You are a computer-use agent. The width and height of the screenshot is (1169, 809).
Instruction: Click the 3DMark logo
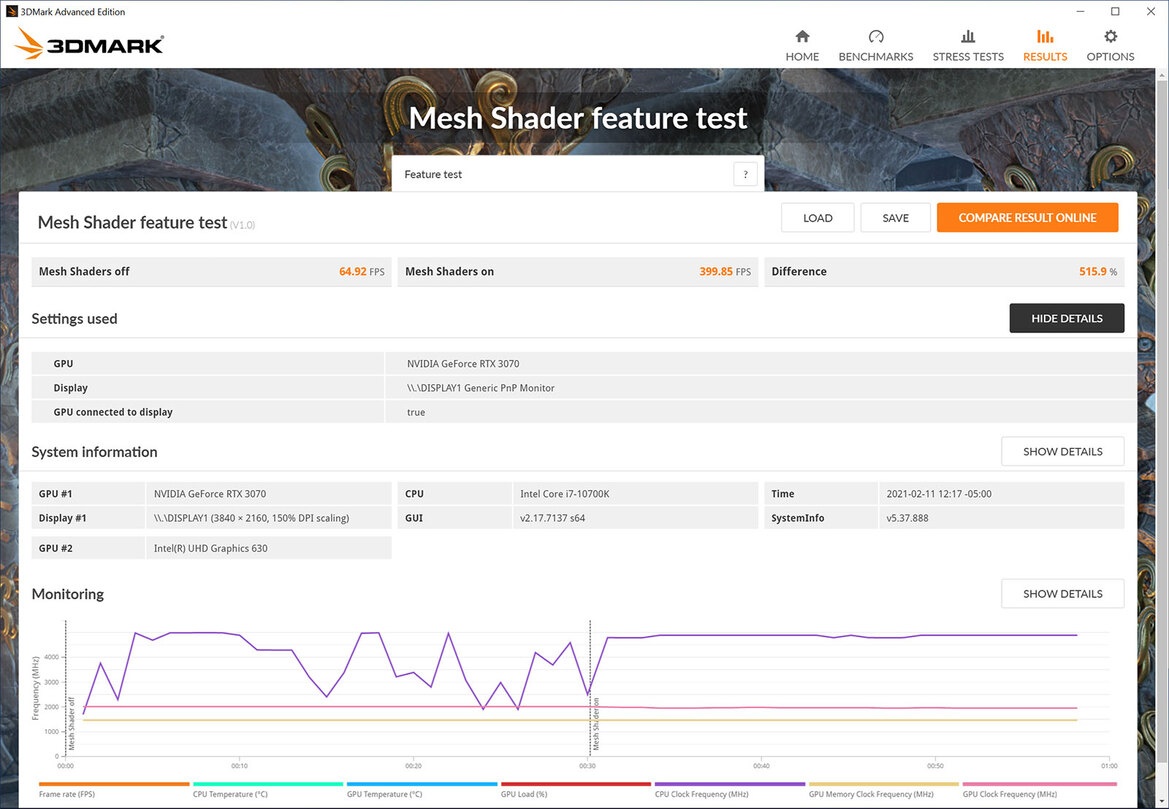[x=89, y=44]
